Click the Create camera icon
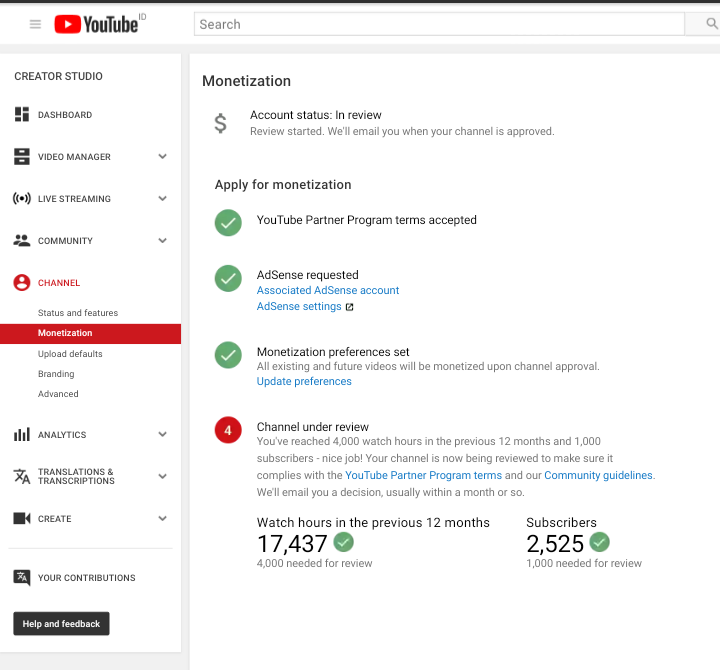720x670 pixels. click(x=22, y=518)
